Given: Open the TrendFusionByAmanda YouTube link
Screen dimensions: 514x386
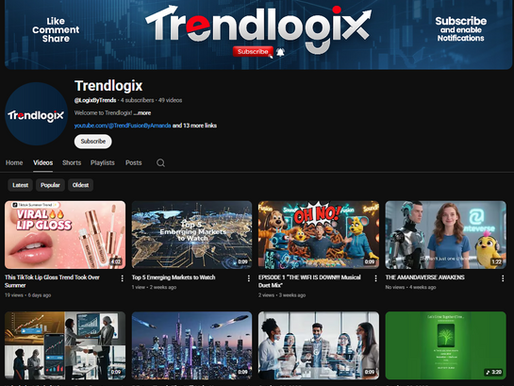Looking at the screenshot, I should pyautogui.click(x=122, y=126).
